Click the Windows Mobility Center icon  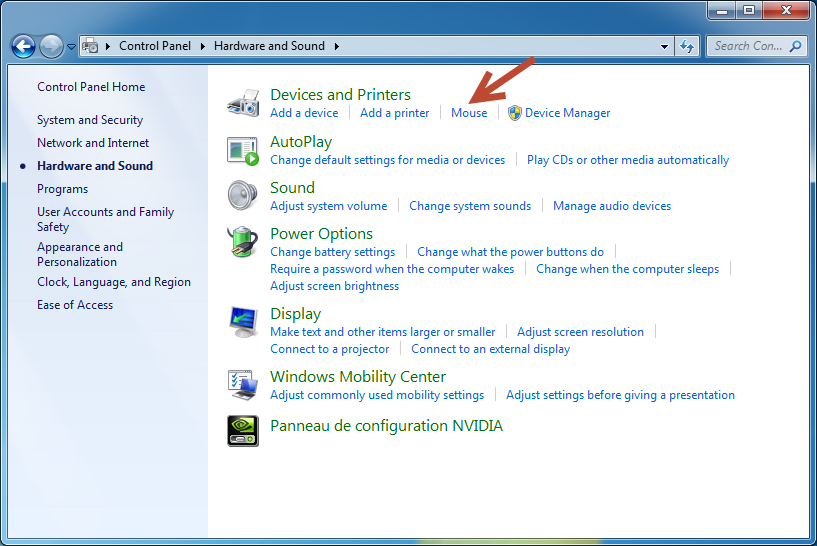point(243,384)
